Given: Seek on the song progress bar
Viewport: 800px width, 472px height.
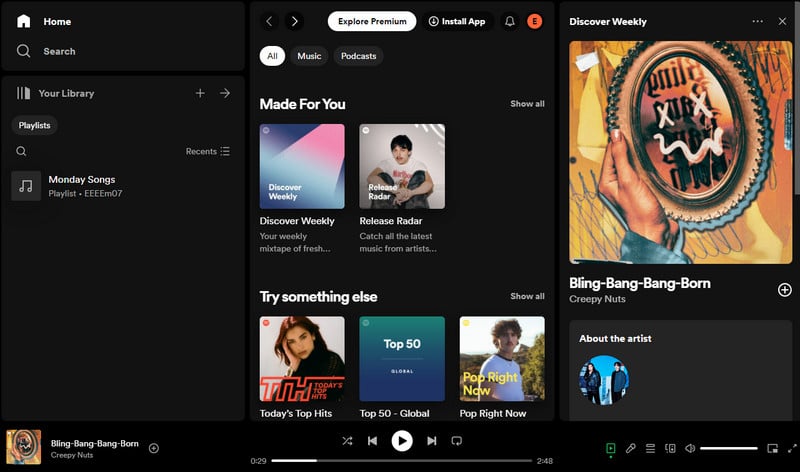Looking at the screenshot, I should coord(402,461).
